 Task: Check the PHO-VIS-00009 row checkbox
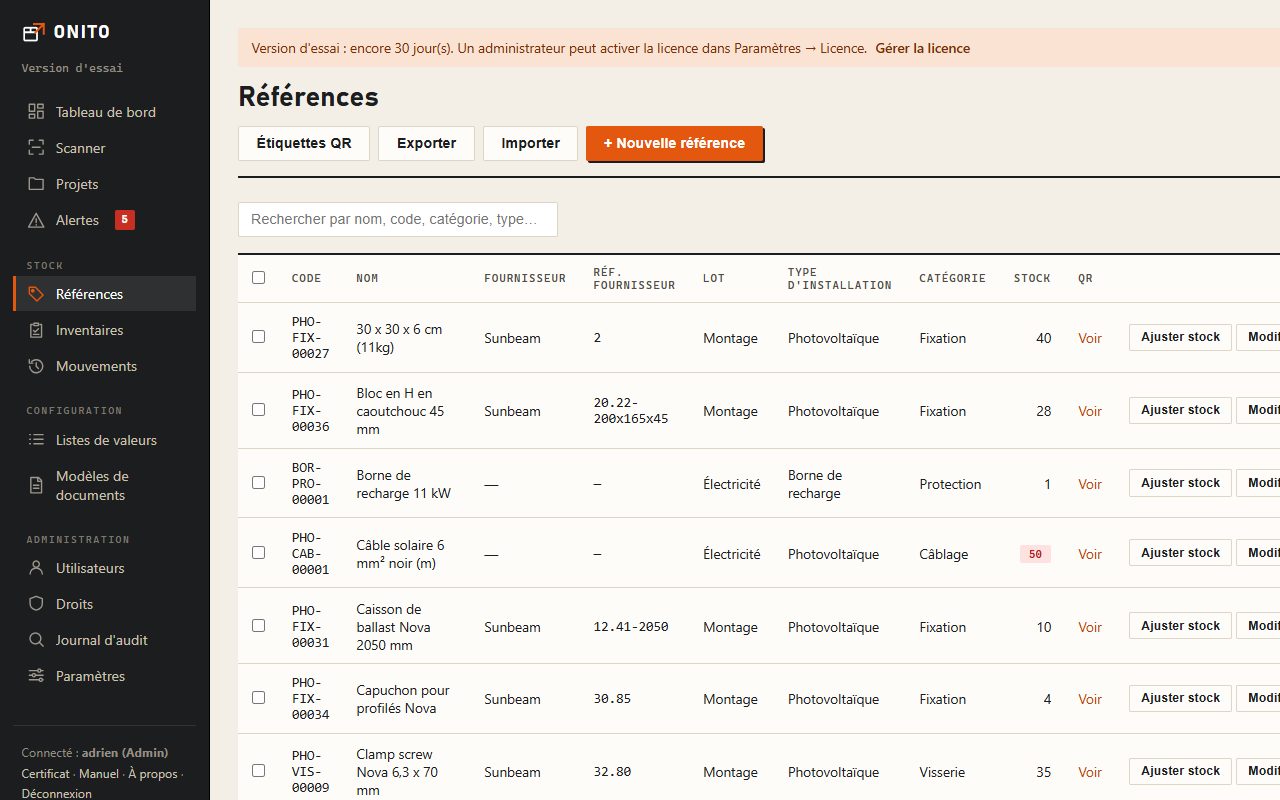click(x=259, y=771)
